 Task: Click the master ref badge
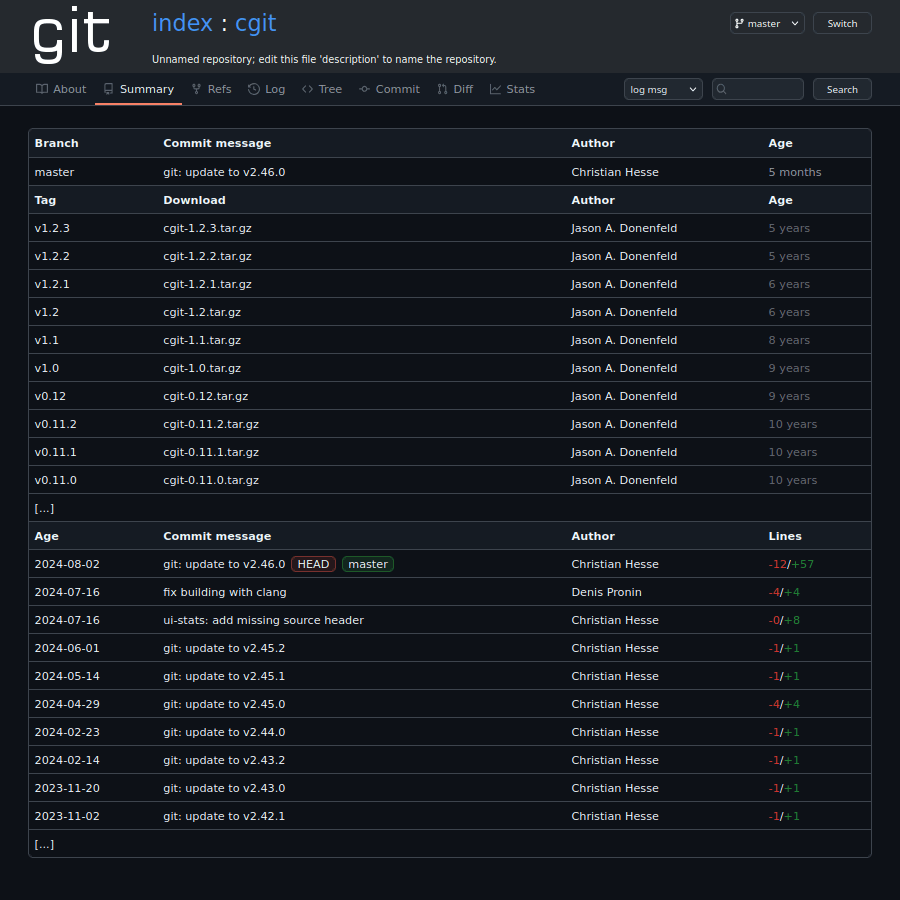click(368, 564)
